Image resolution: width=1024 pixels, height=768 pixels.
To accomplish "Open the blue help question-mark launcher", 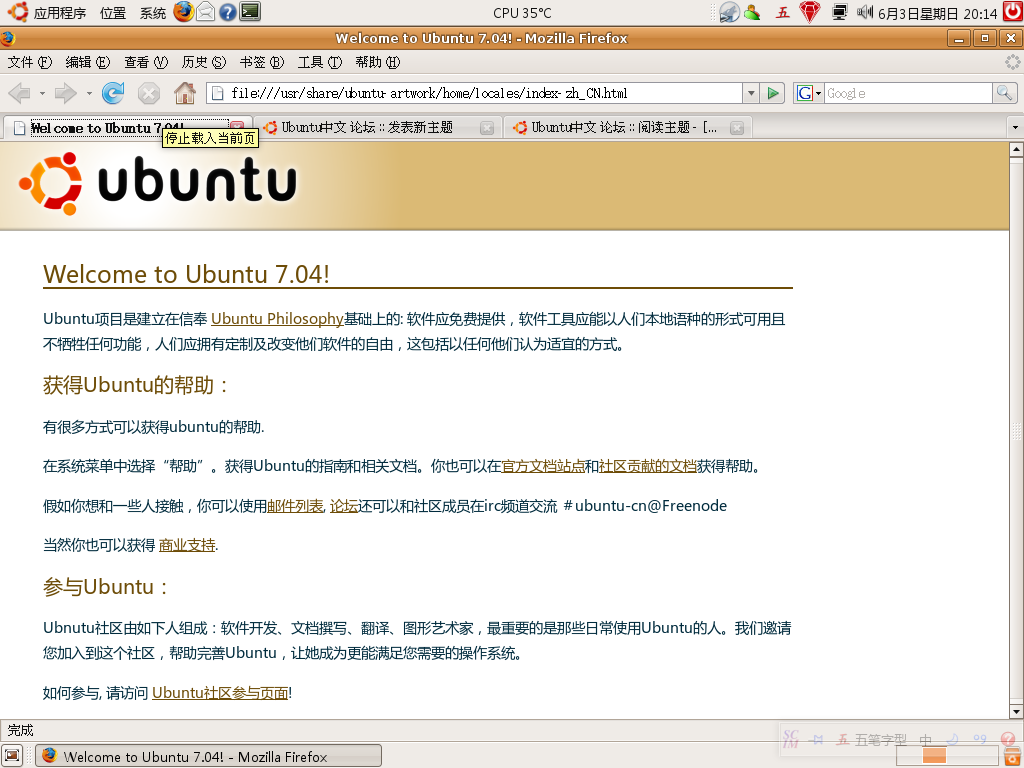I will (227, 12).
